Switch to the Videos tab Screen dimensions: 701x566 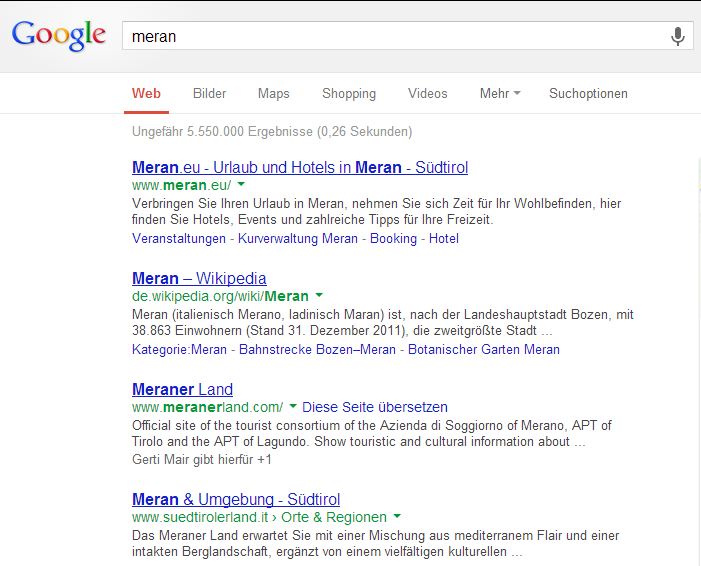(427, 93)
